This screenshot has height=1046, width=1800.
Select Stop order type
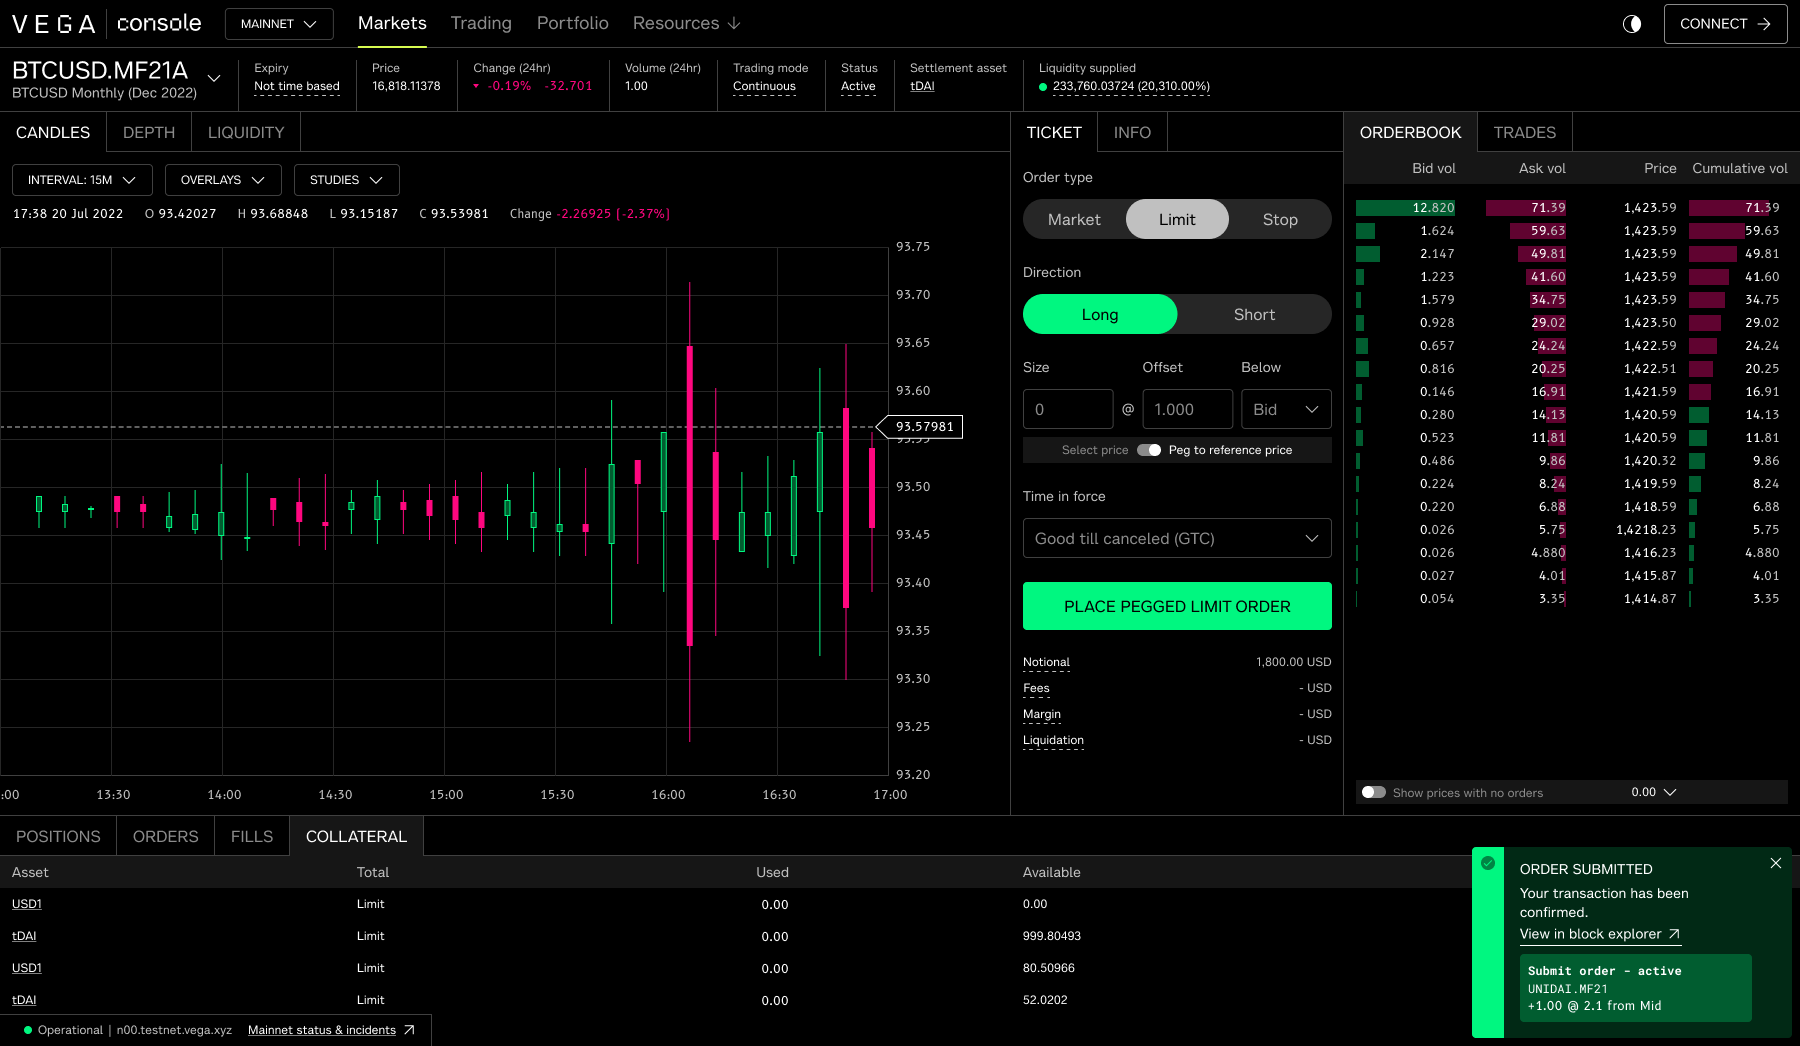(1280, 219)
